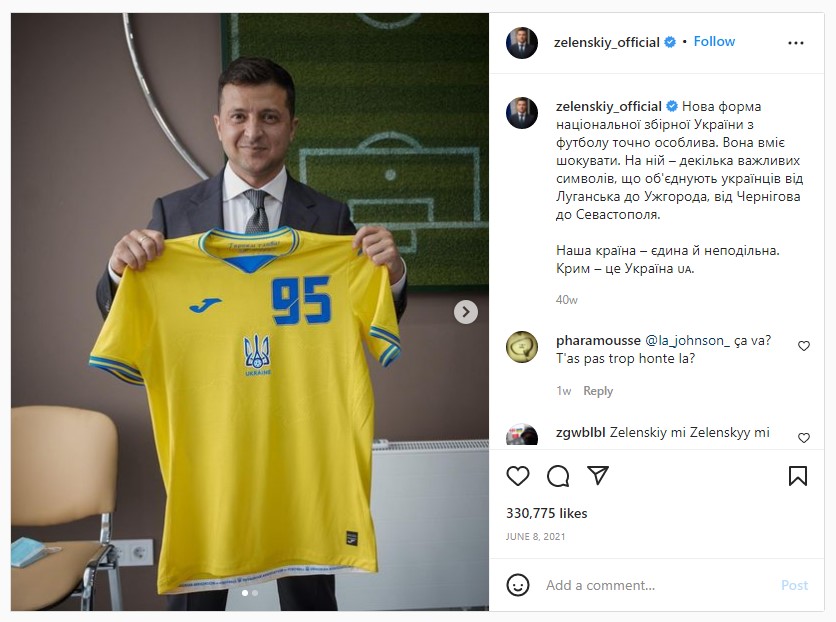The image size is (836, 622).
Task: Open pharamousse's profile picture
Action: click(521, 347)
